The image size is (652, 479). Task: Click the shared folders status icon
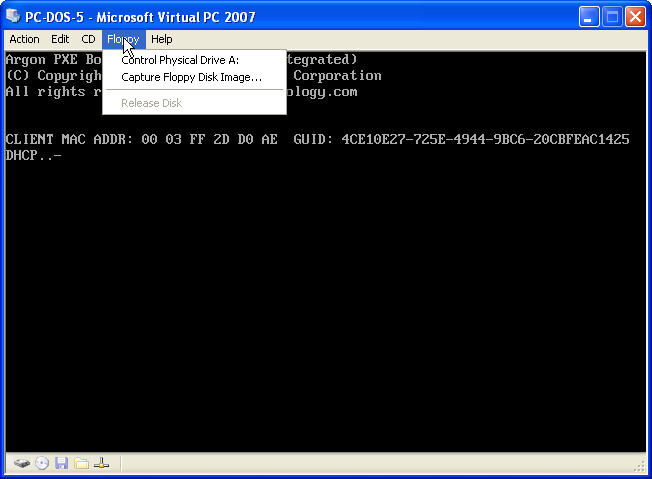coord(82,463)
